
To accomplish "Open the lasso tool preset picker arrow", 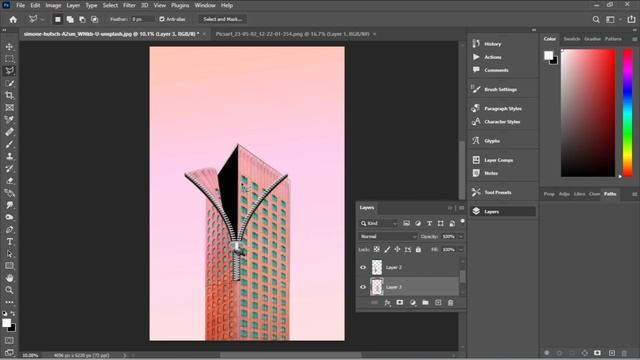I will point(42,19).
